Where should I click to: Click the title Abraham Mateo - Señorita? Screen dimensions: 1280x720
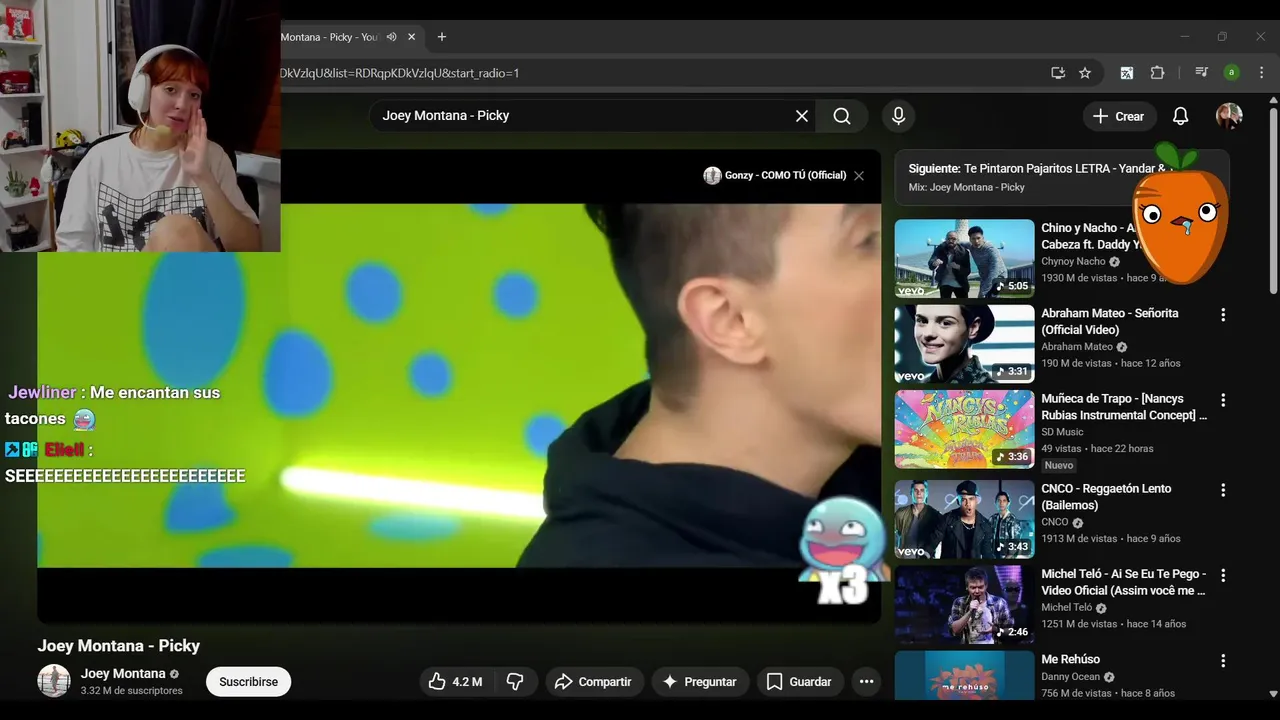pos(1110,321)
